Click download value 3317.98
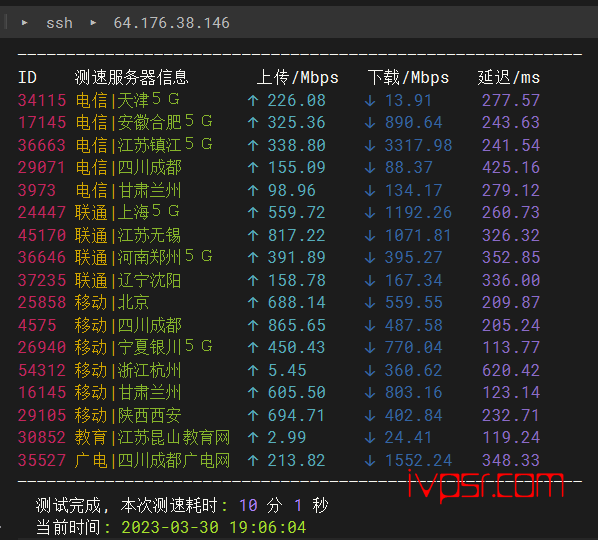Viewport: 598px width, 540px height. click(418, 146)
